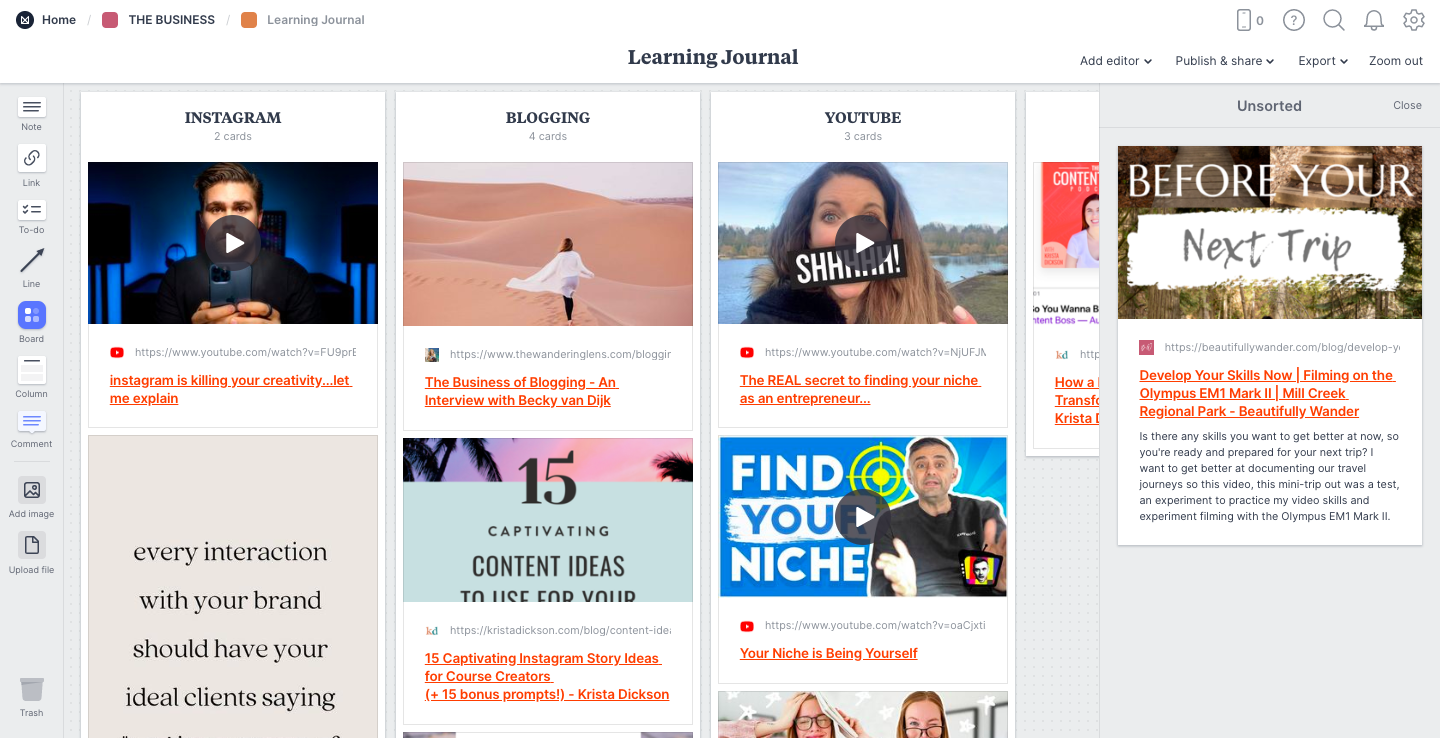Play the instagram killing creativity video
This screenshot has width=1440, height=738.
pyautogui.click(x=233, y=242)
